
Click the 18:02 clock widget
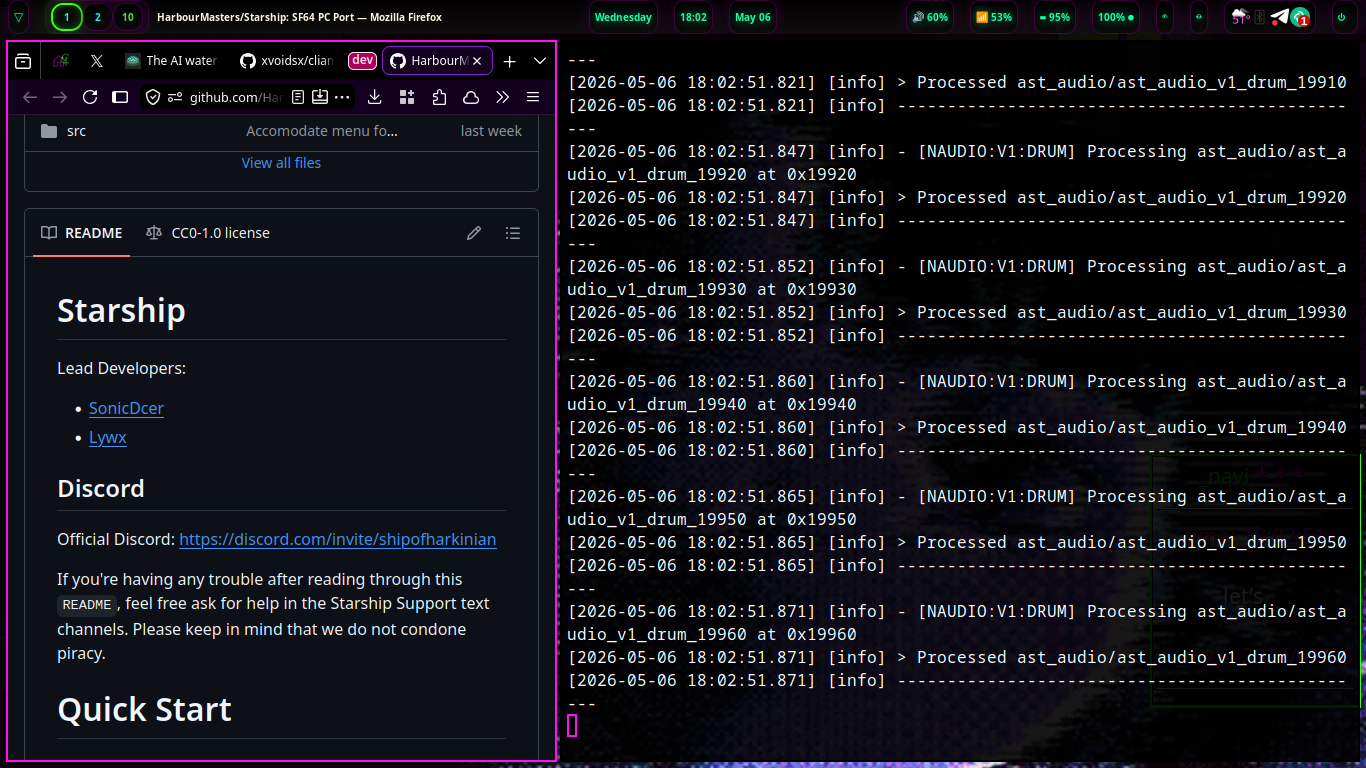click(x=693, y=17)
